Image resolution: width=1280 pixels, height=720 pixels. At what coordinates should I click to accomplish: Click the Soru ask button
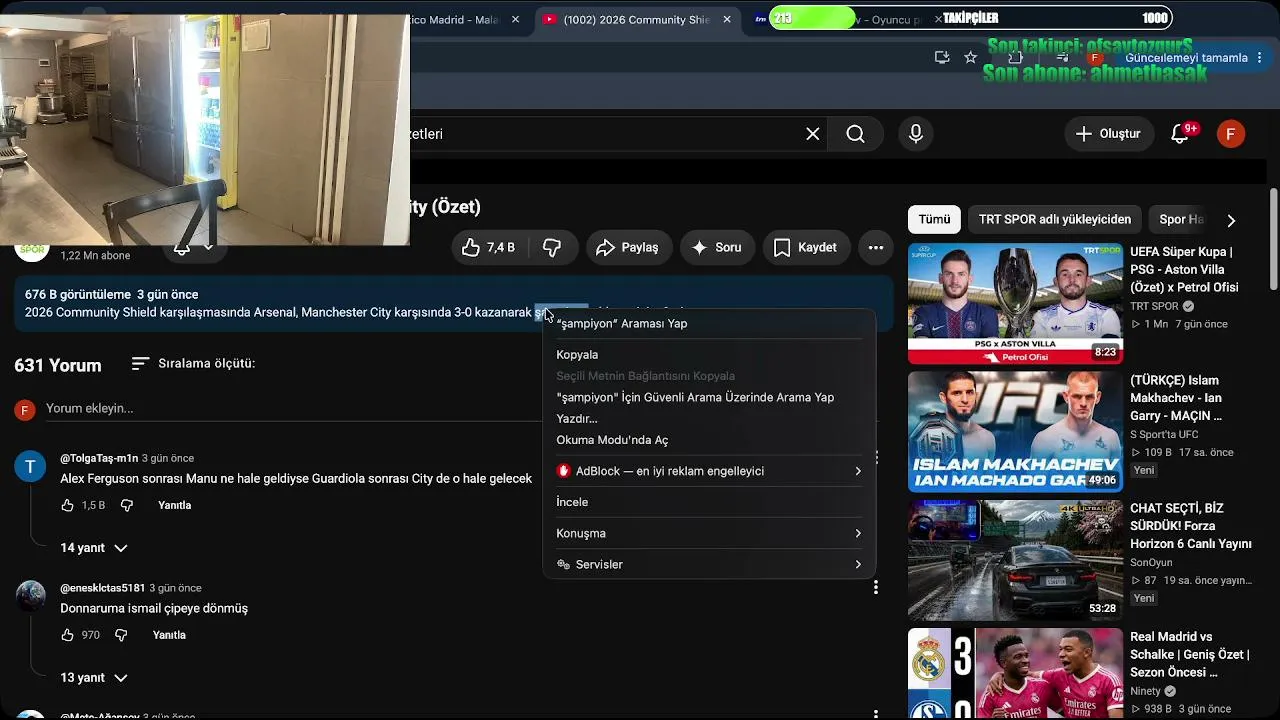click(x=716, y=247)
